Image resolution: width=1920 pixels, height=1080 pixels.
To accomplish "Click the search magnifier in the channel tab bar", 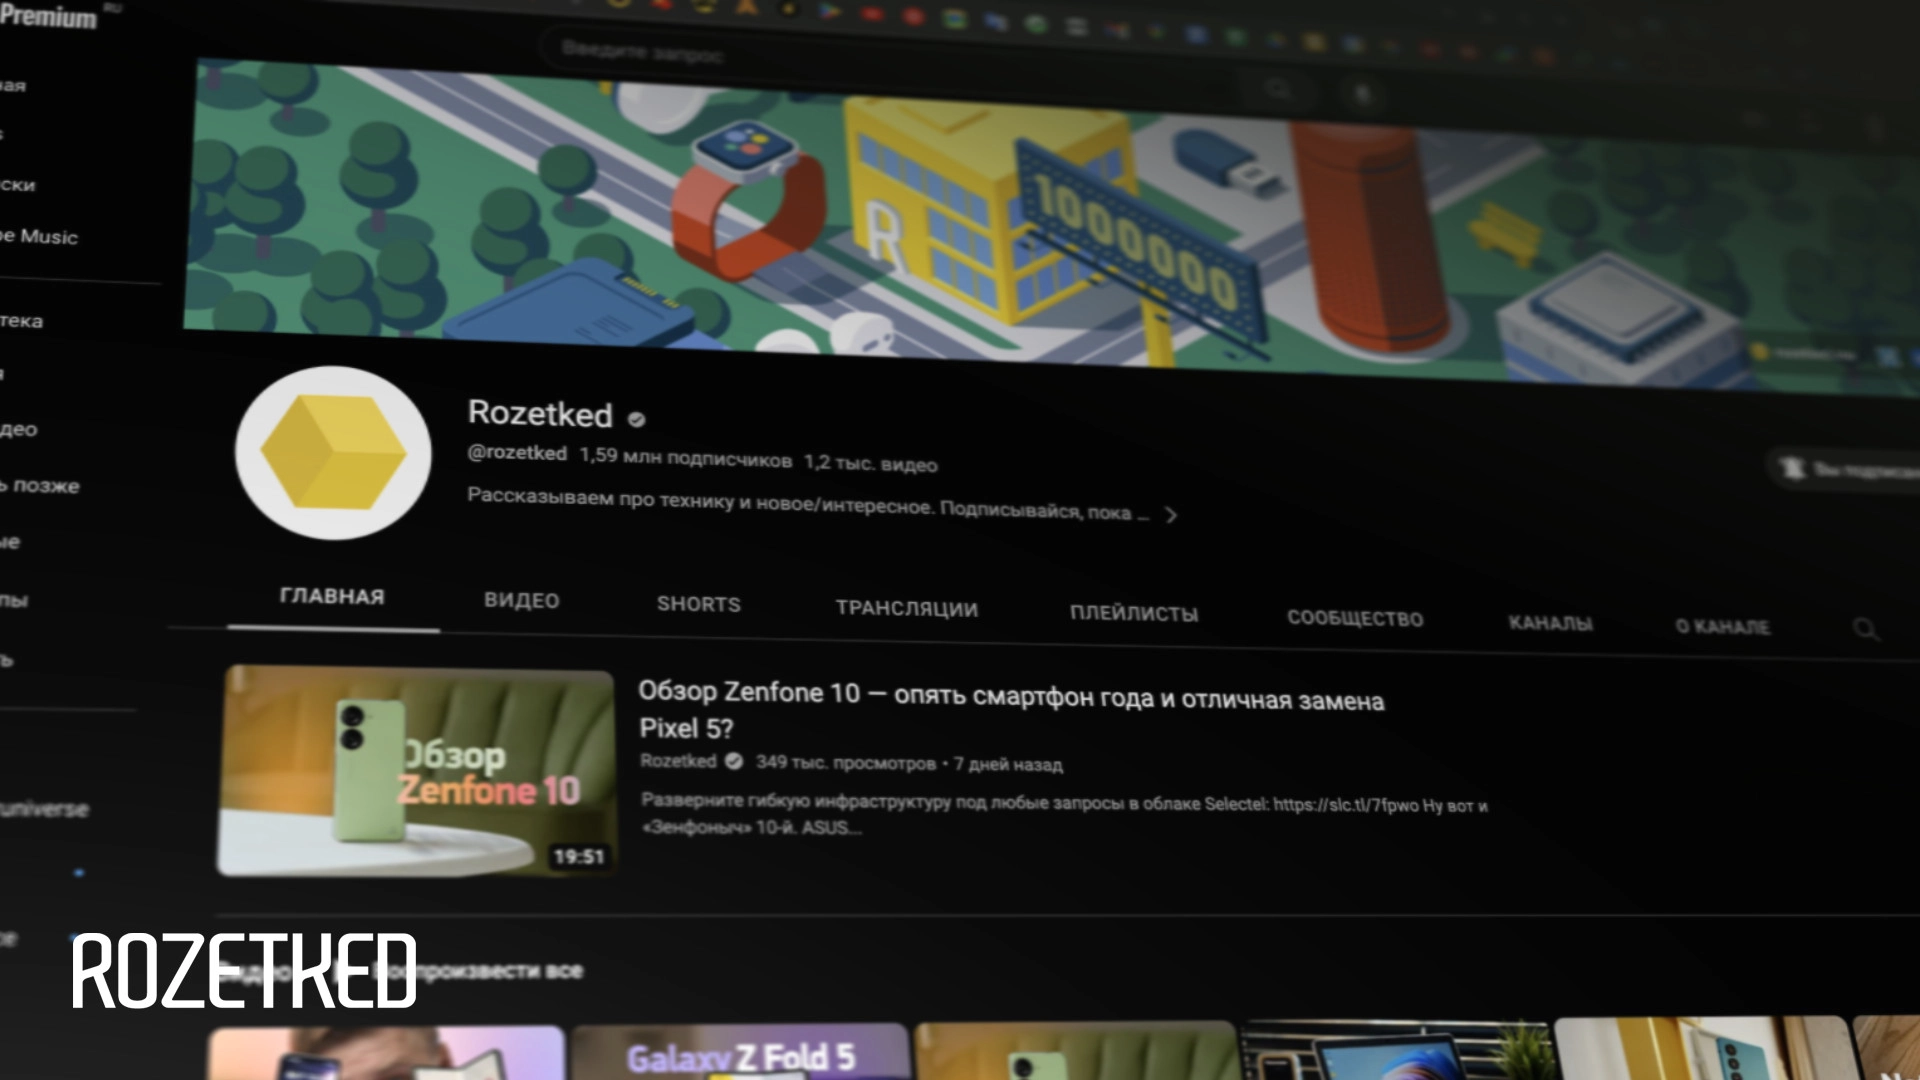I will coord(1865,629).
